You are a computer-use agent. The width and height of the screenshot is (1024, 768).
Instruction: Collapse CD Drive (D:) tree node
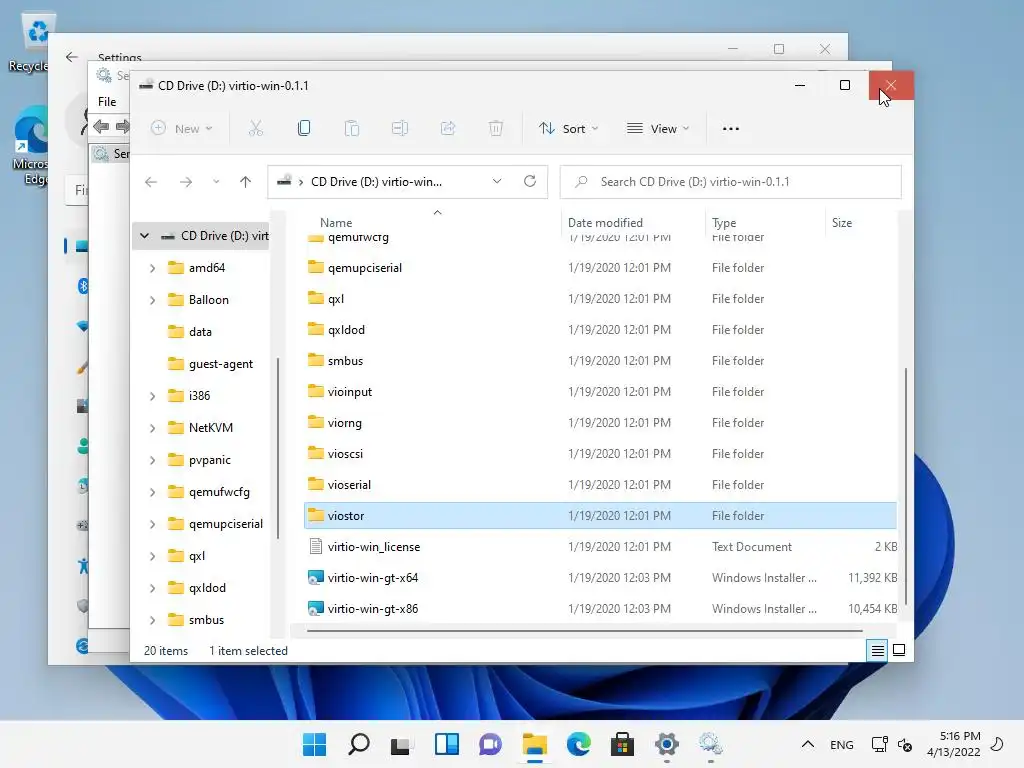(x=144, y=236)
